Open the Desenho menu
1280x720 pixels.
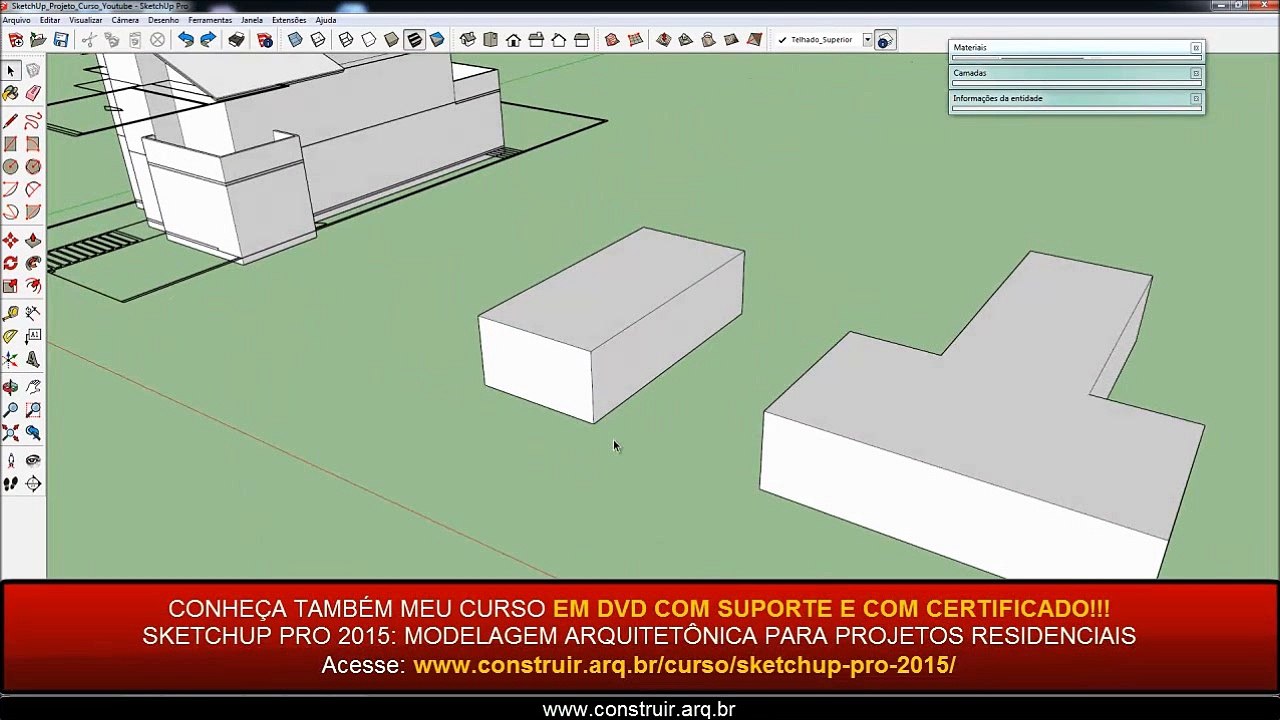[163, 20]
